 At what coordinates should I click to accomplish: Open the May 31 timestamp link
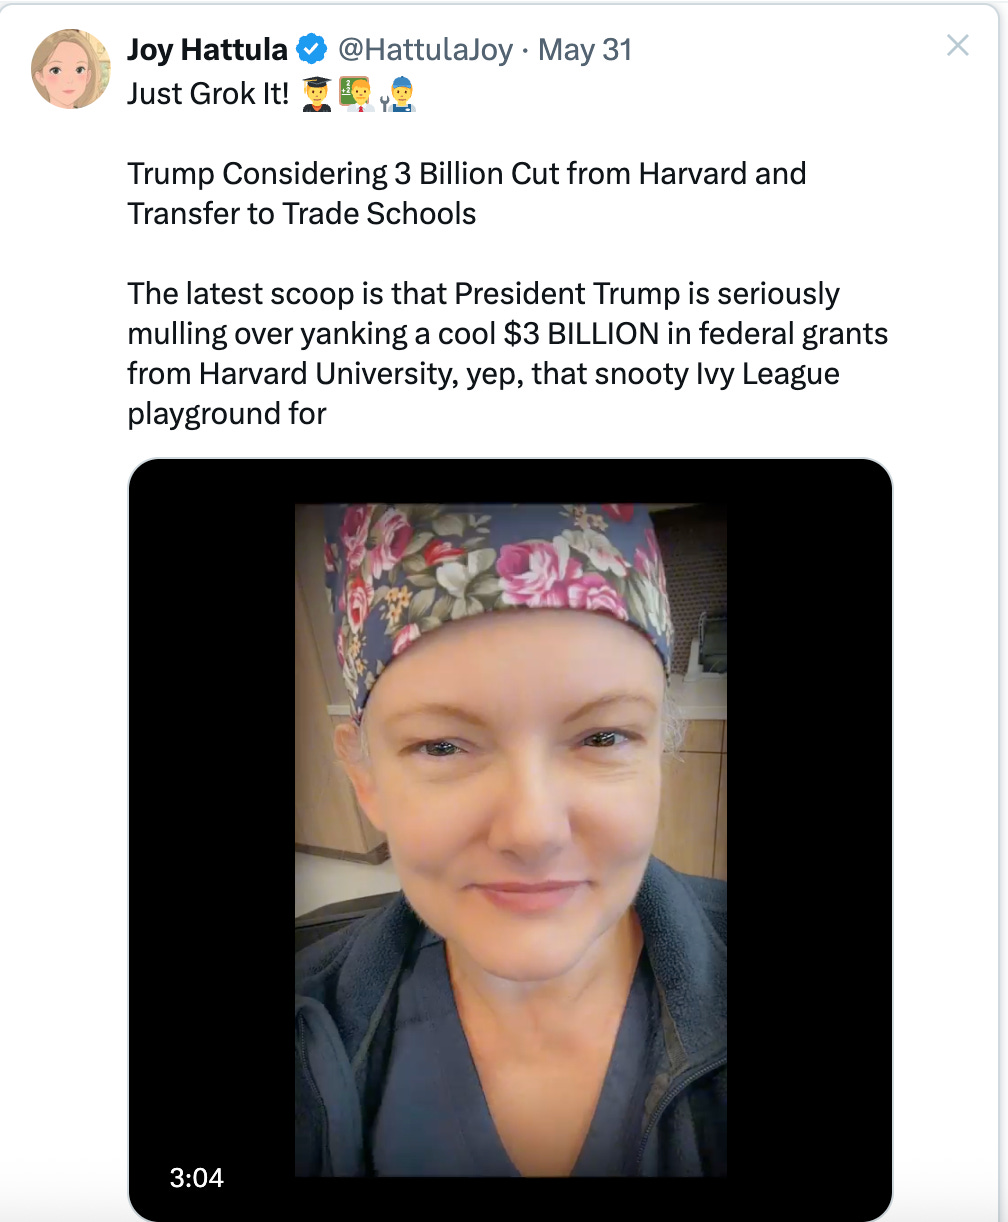click(585, 49)
